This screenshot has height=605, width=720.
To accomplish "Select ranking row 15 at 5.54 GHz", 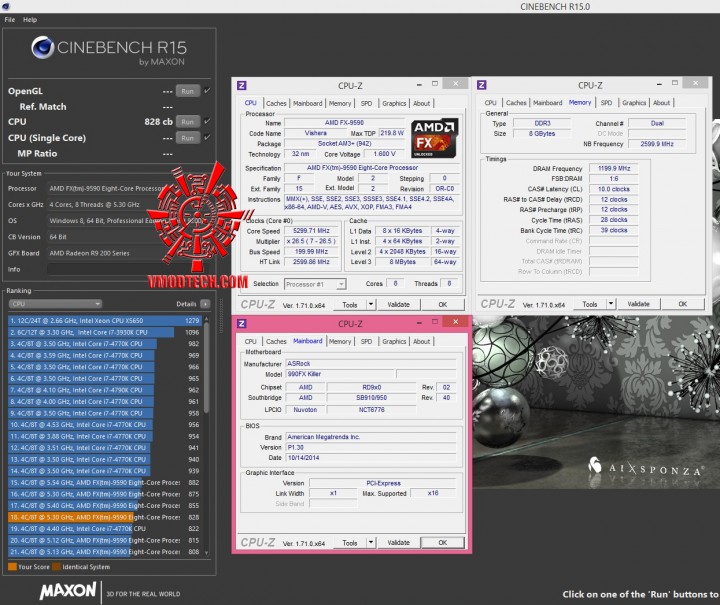I will [105, 482].
